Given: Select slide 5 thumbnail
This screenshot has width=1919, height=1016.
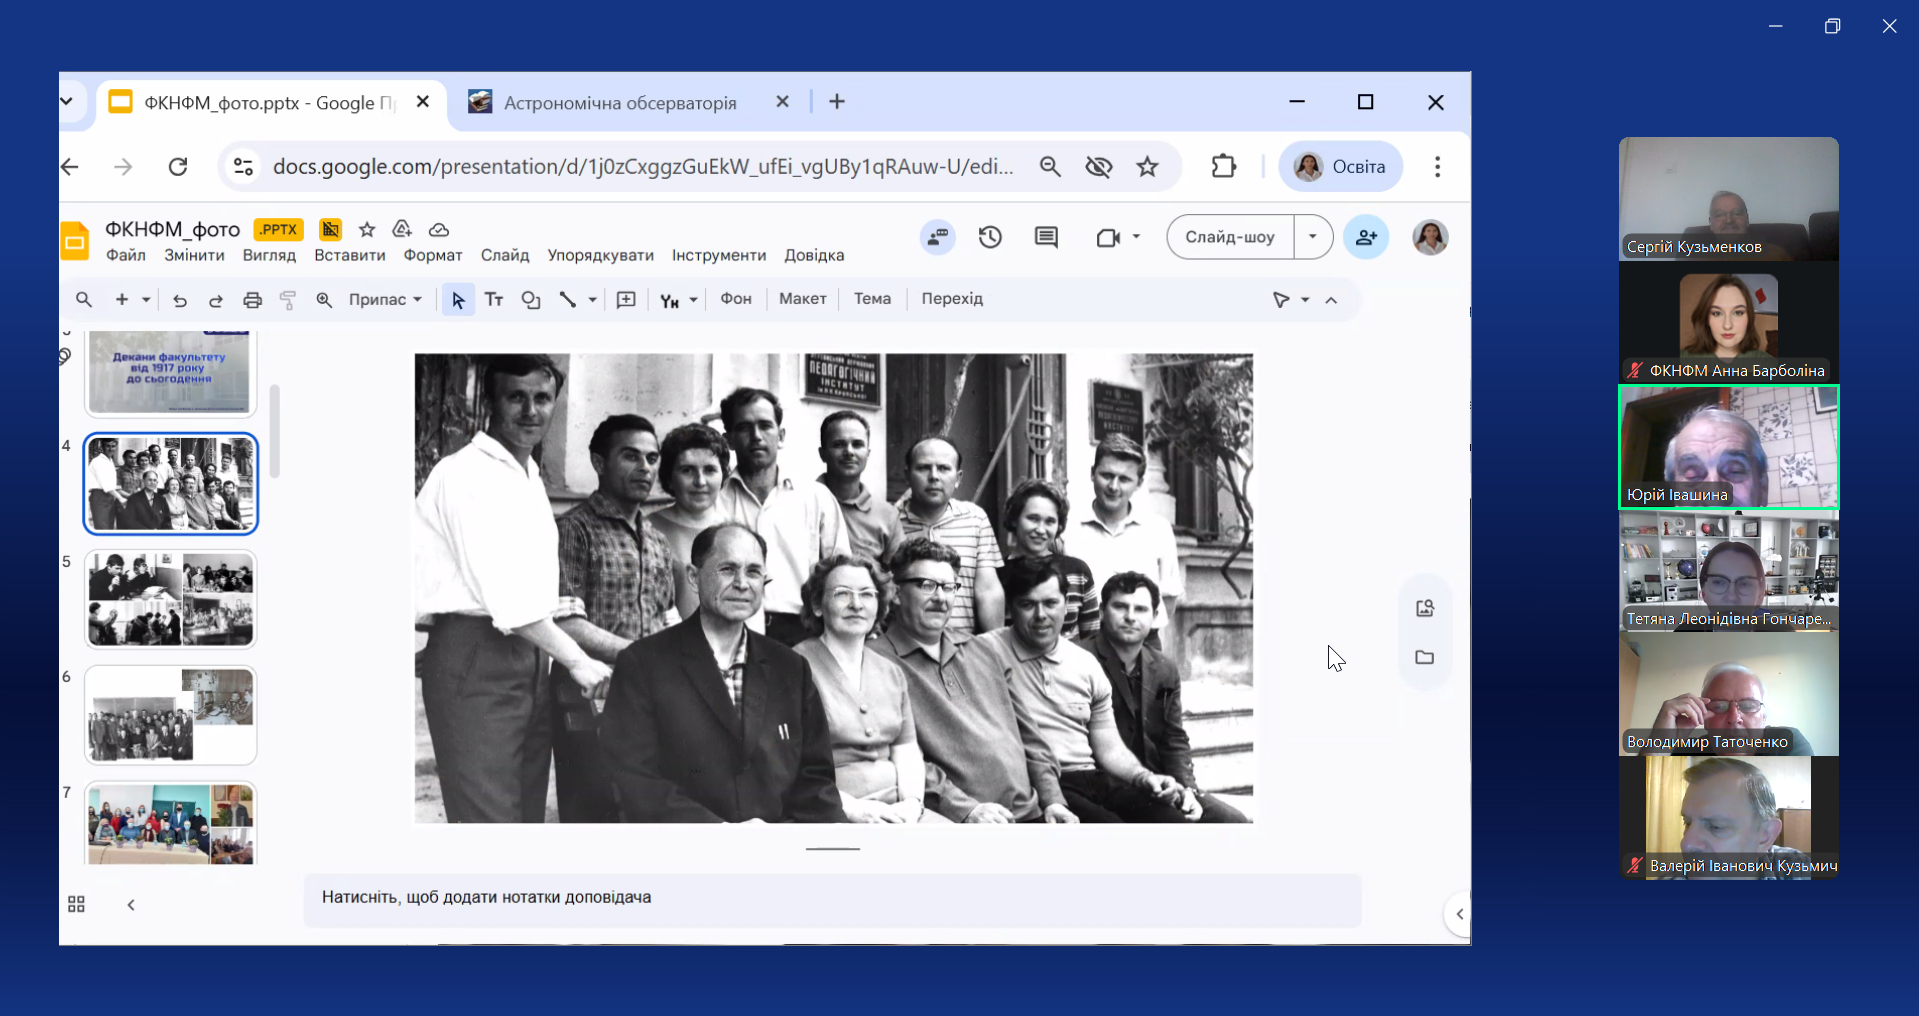Looking at the screenshot, I should tap(171, 599).
